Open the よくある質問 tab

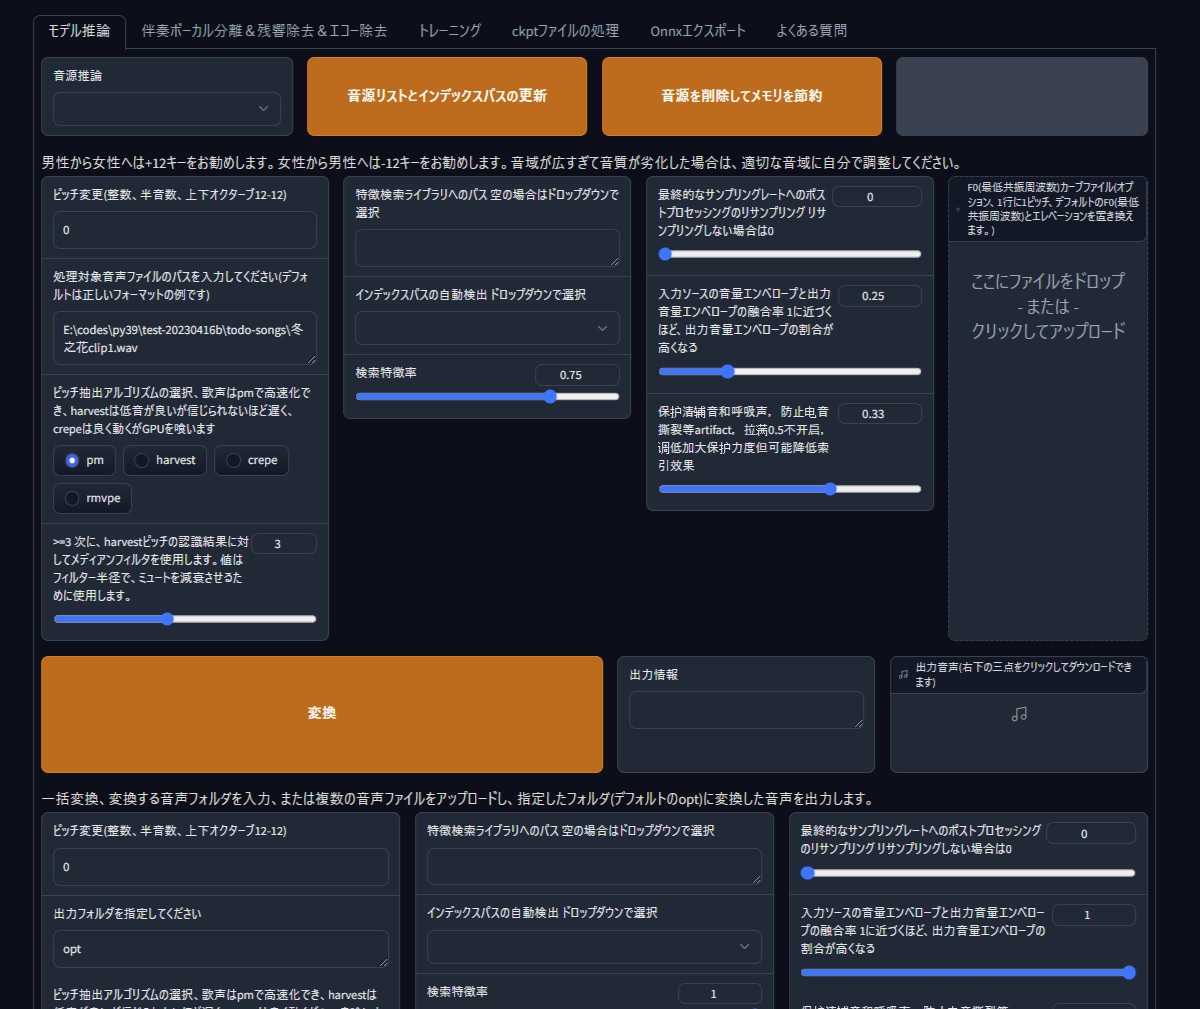pos(811,31)
